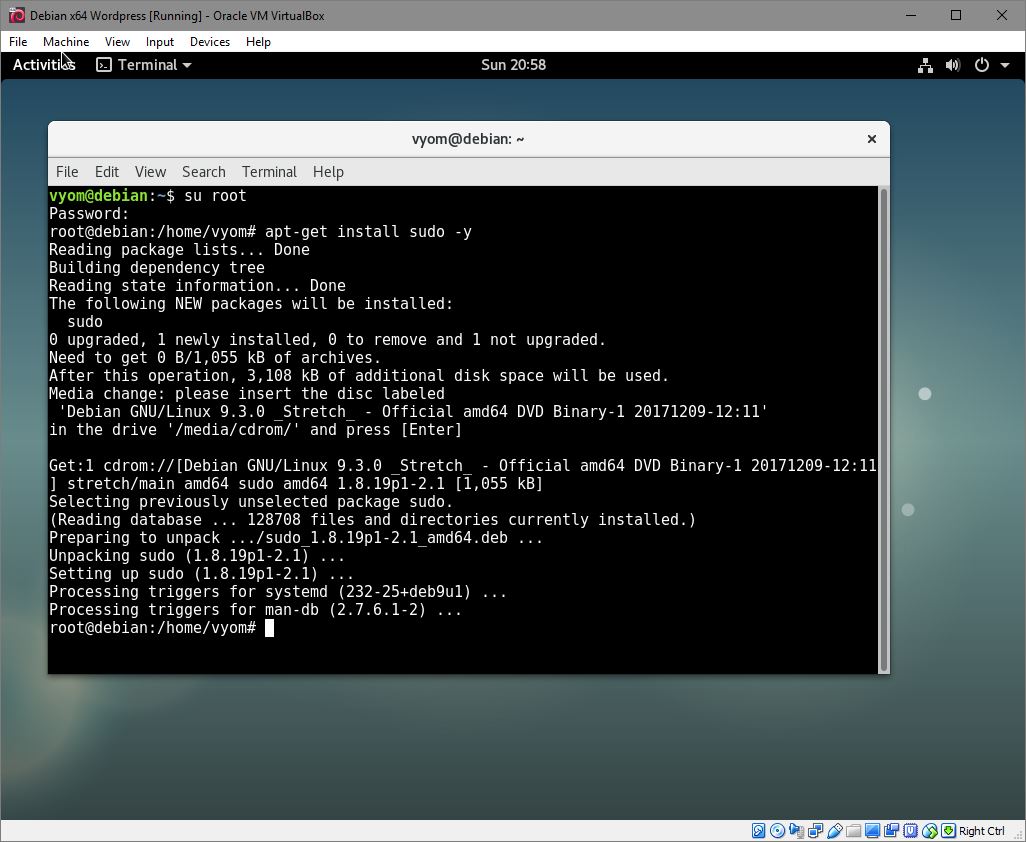Open the shared folders status icon
This screenshot has height=842, width=1026.
click(853, 831)
